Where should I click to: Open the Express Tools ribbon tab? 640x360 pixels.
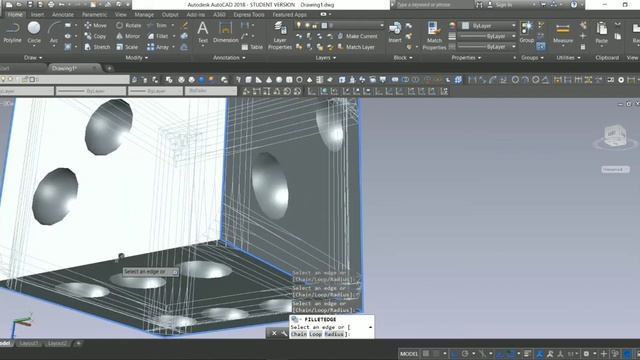point(249,14)
